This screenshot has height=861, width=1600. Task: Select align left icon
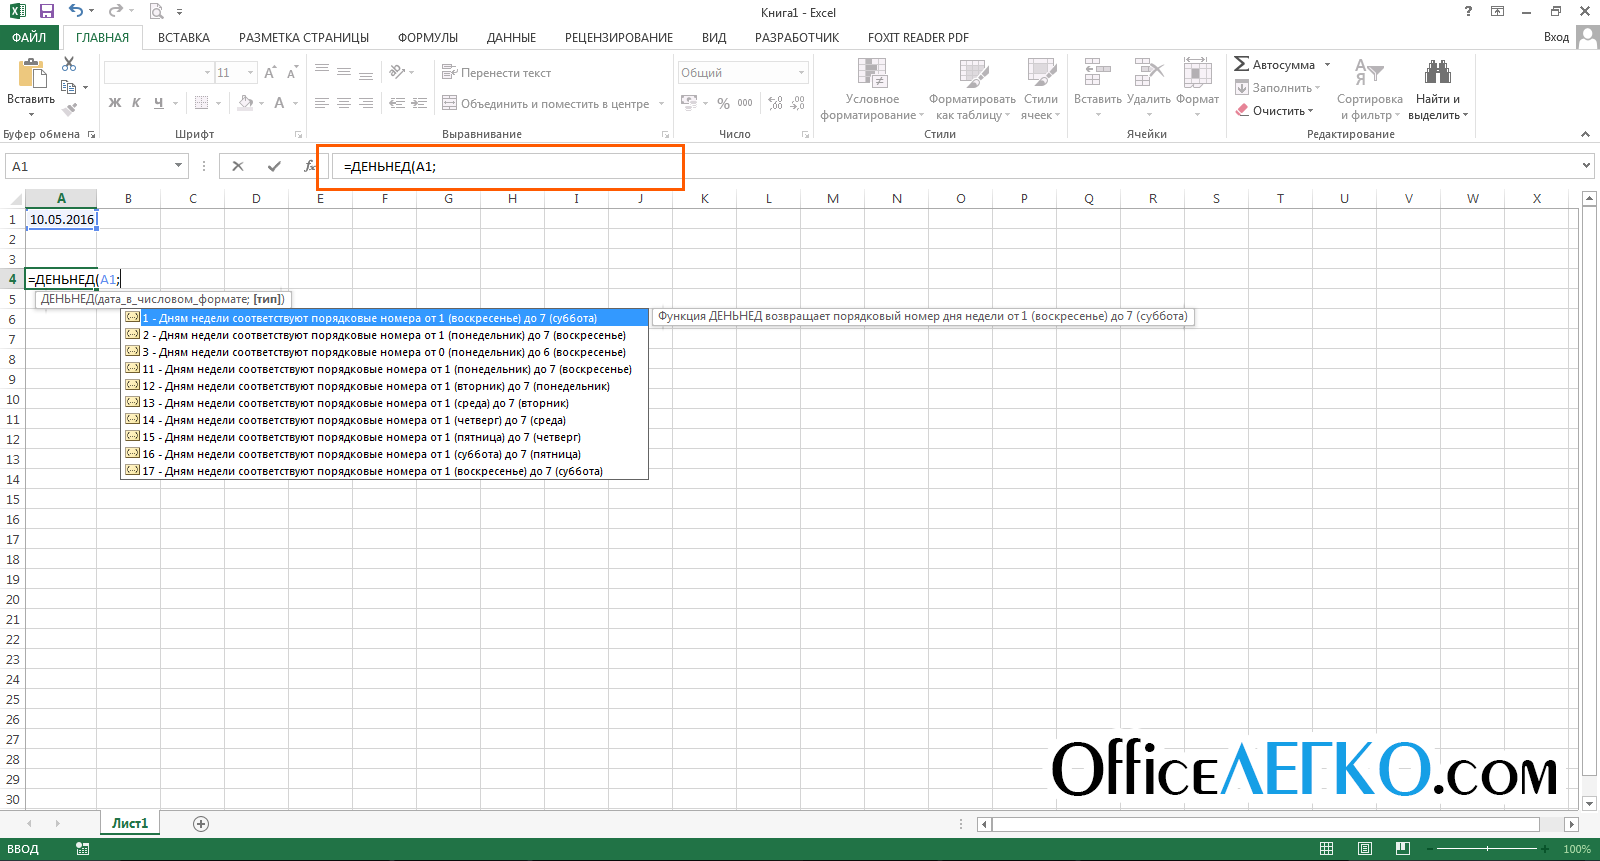[322, 103]
